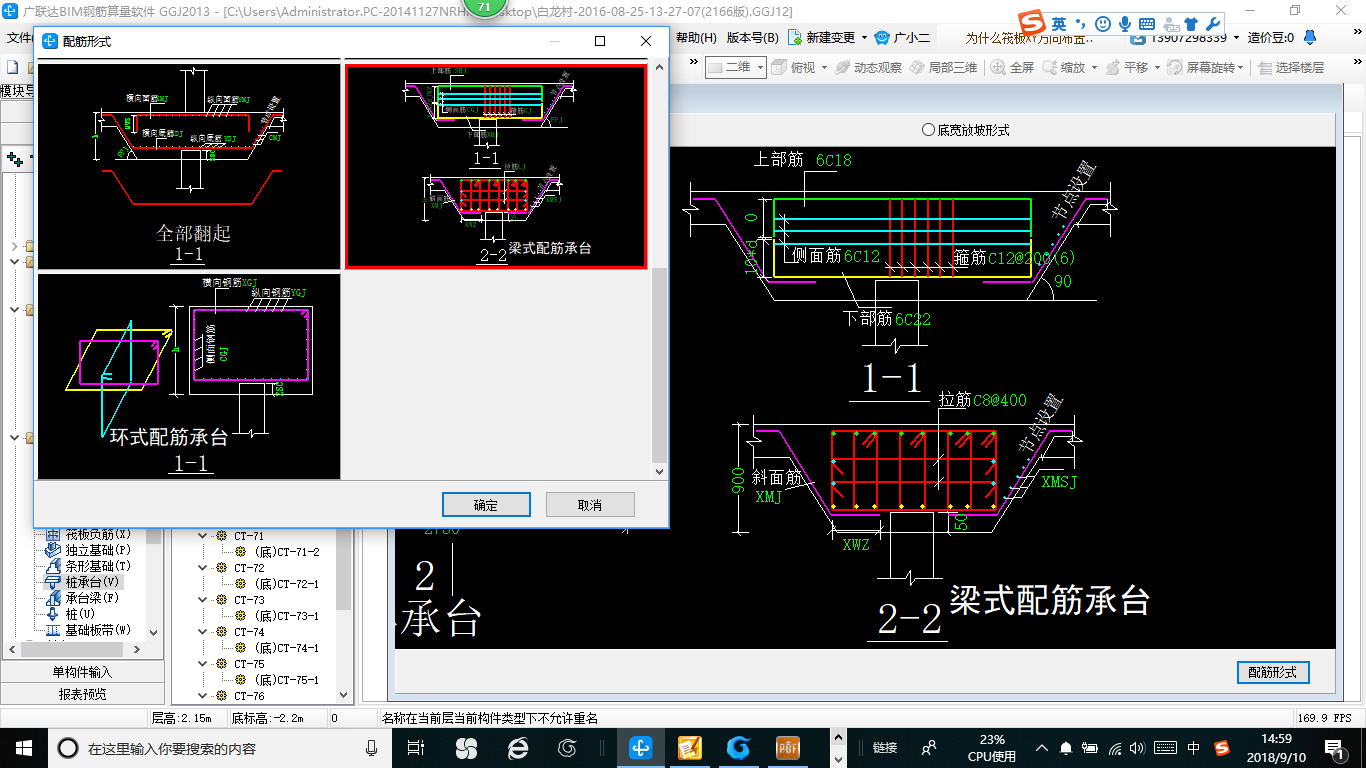Open the 帮助(H) menu

tap(697, 38)
